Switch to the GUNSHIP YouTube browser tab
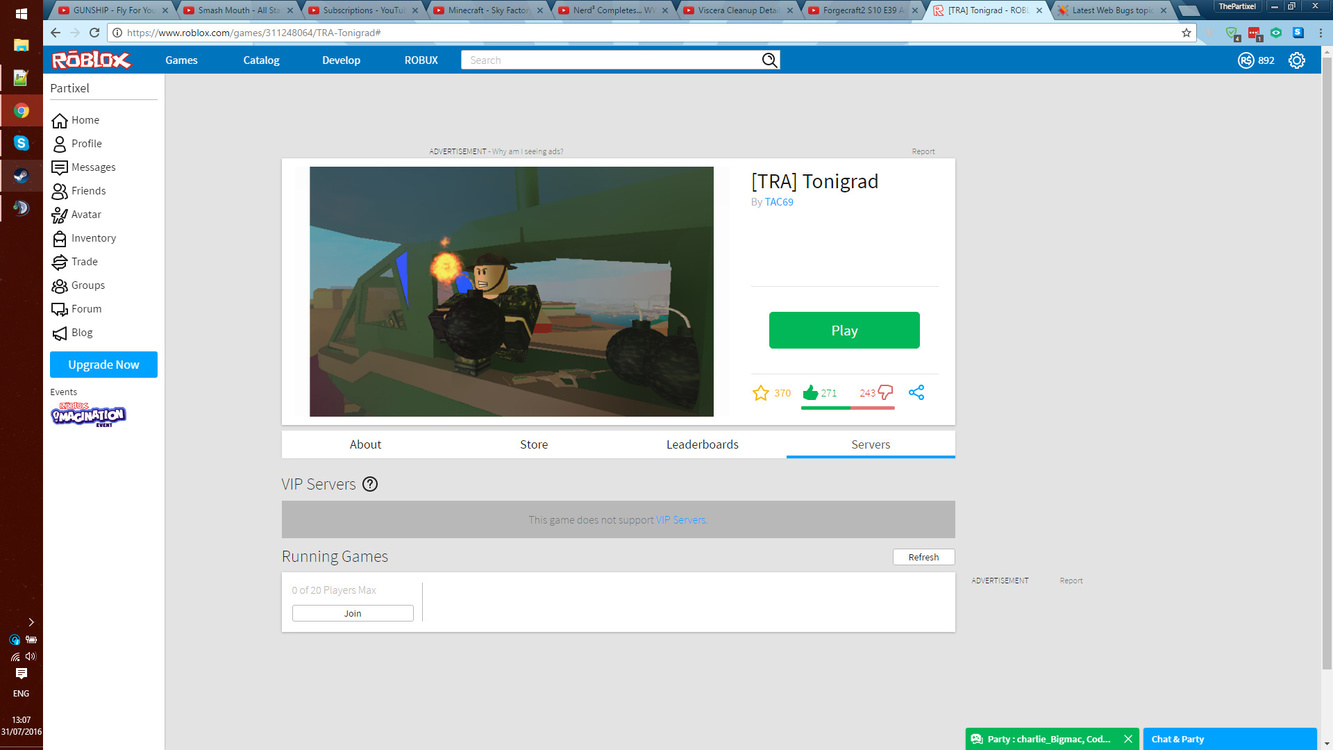This screenshot has height=750, width=1333. [x=110, y=10]
